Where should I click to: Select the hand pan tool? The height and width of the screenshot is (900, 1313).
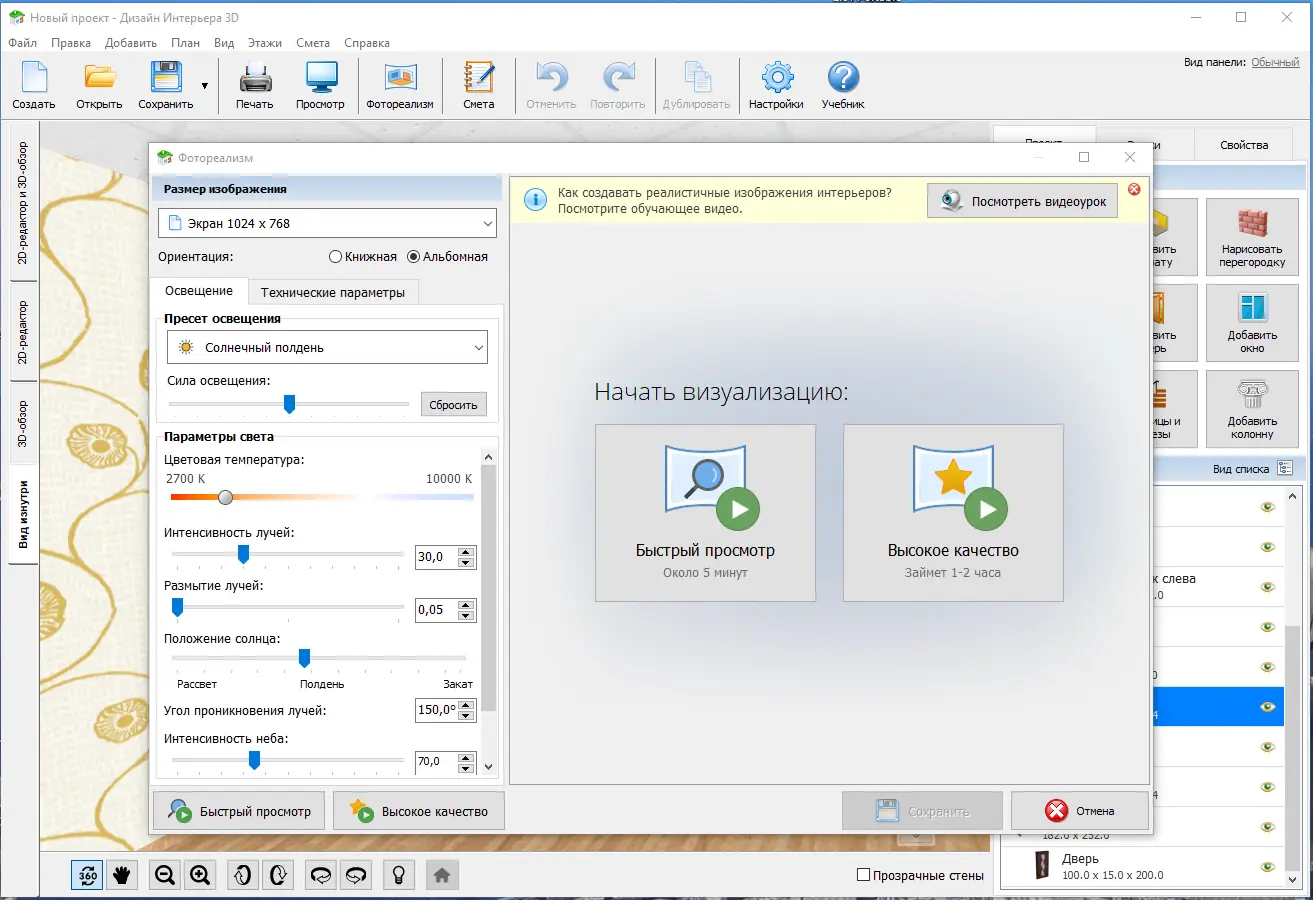click(x=122, y=875)
